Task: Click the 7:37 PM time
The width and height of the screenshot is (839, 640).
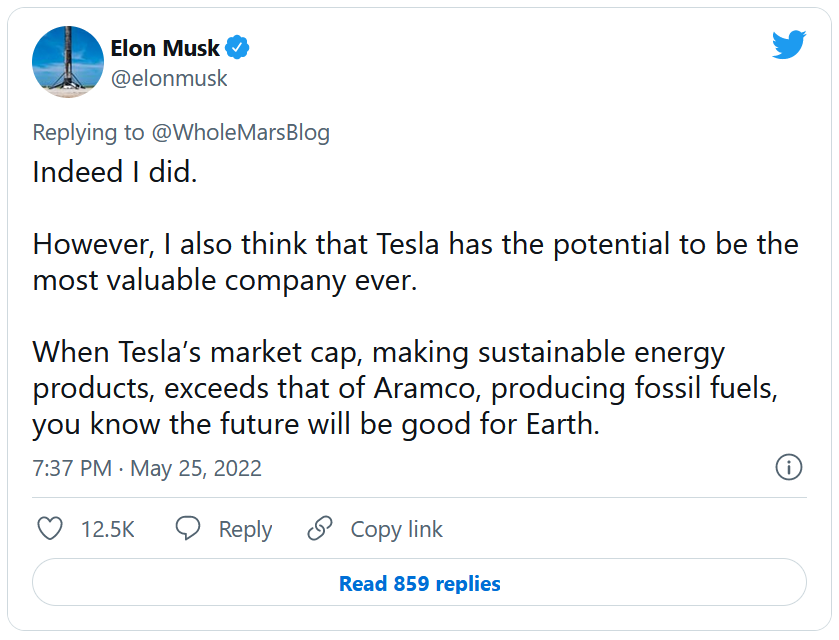Action: click(72, 468)
